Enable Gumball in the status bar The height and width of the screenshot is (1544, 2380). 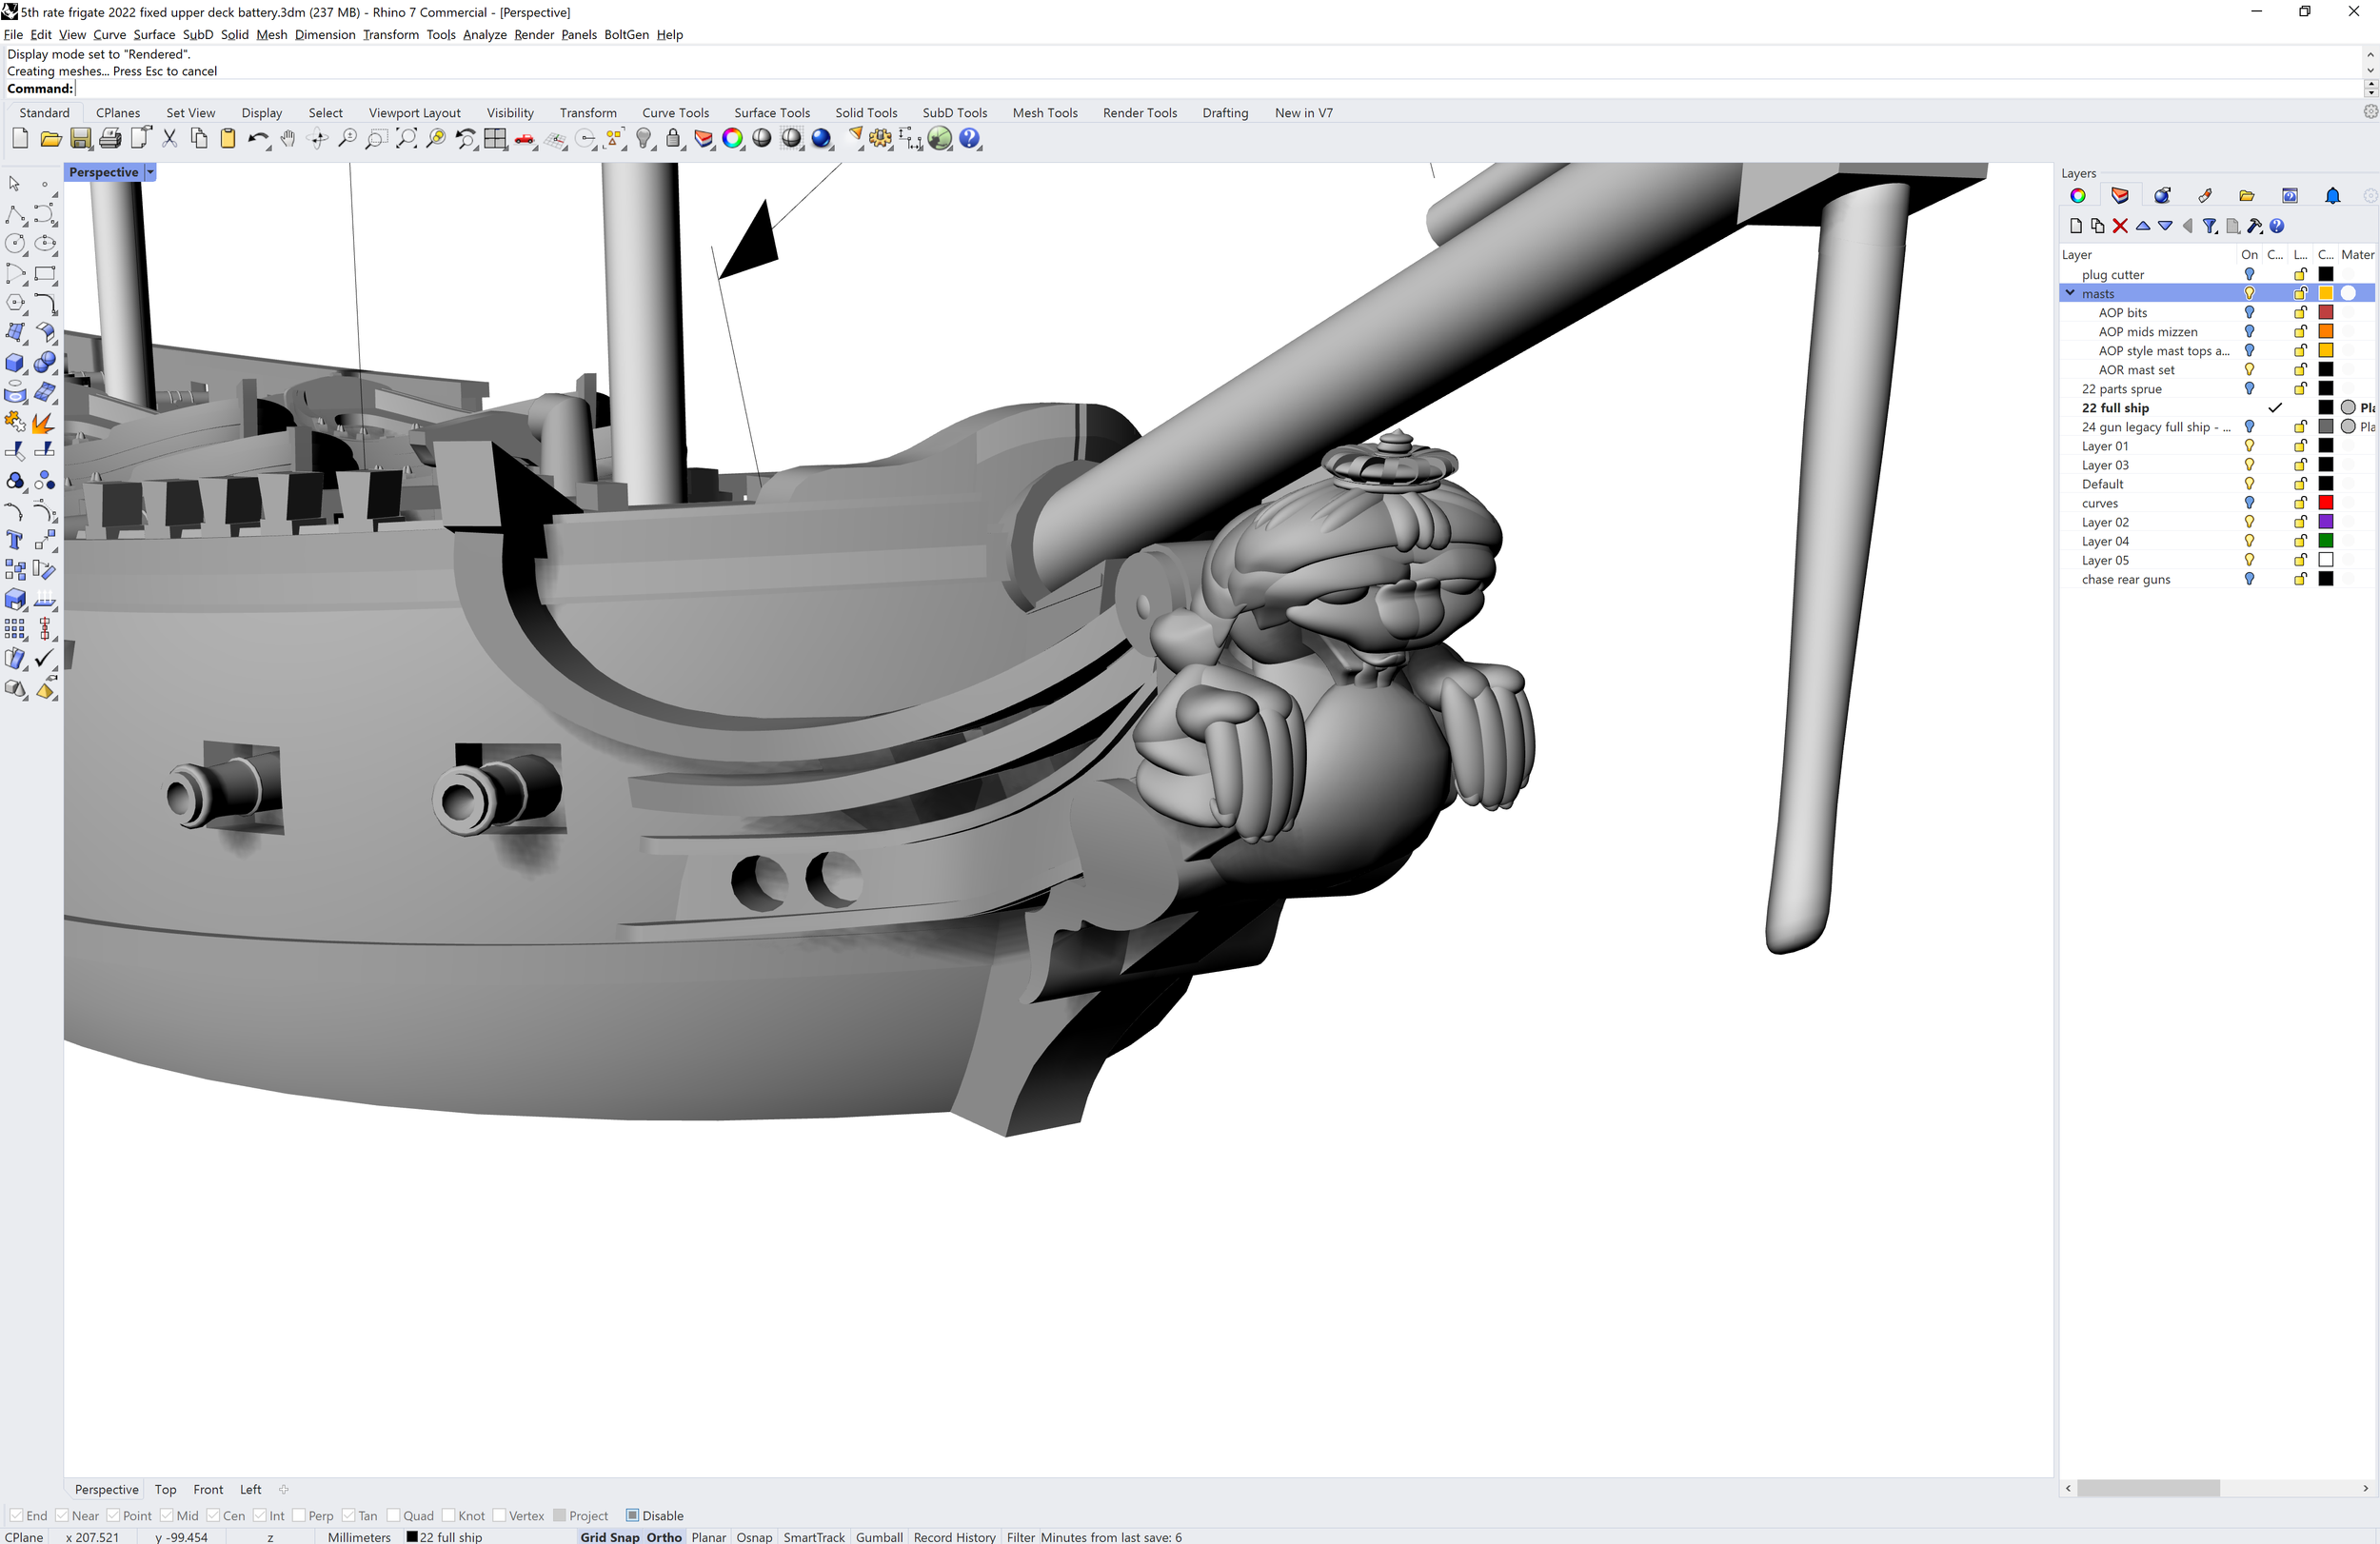point(878,1537)
